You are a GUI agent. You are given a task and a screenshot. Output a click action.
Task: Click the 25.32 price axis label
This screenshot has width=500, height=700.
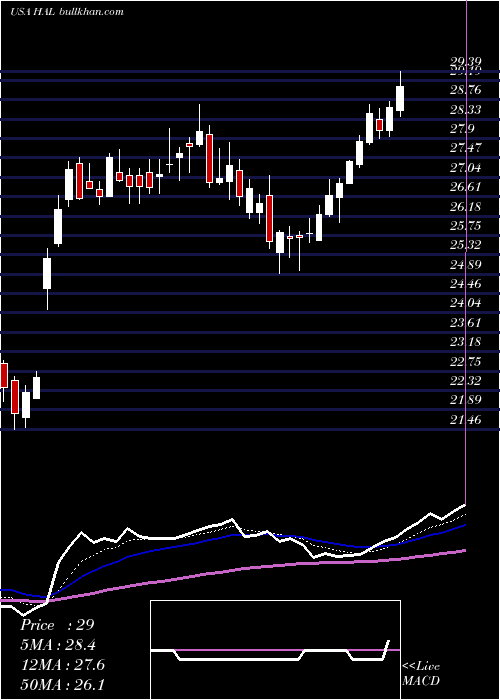tap(465, 245)
